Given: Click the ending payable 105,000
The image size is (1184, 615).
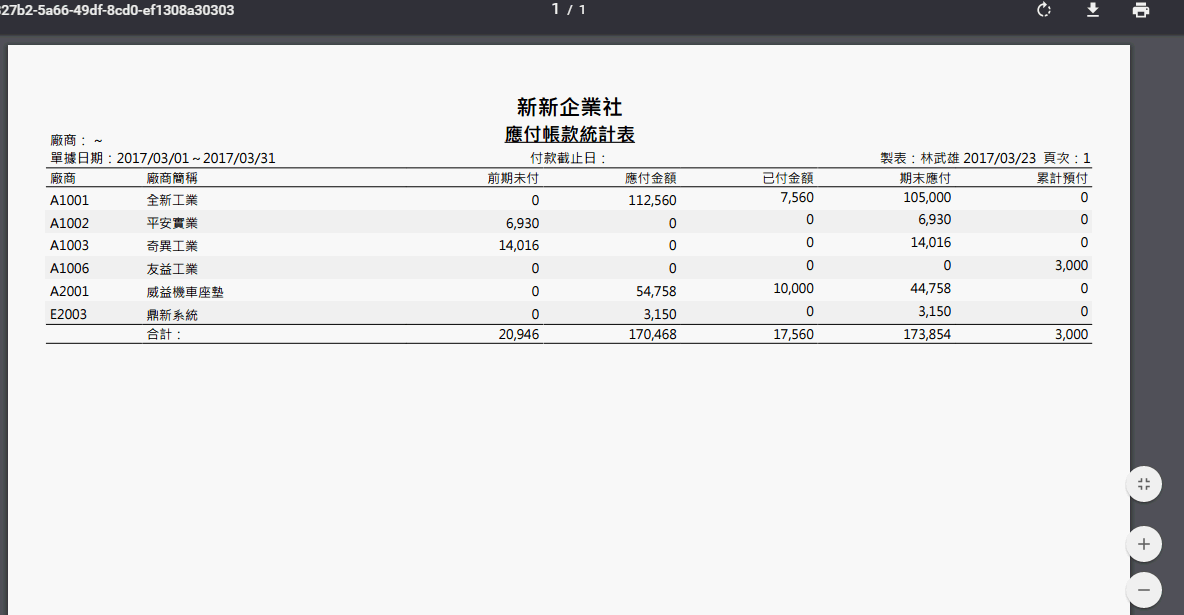Looking at the screenshot, I should coord(927,197).
